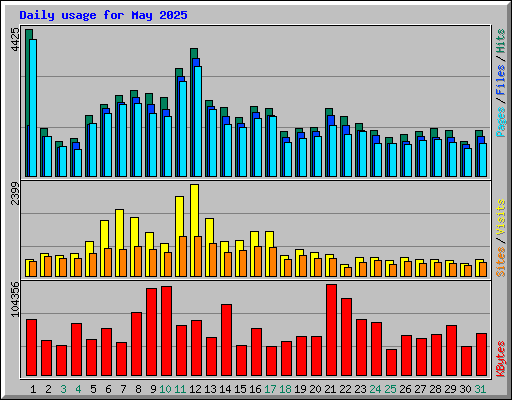Click the blue Files legend label
This screenshot has width=512, height=400.
(501, 79)
